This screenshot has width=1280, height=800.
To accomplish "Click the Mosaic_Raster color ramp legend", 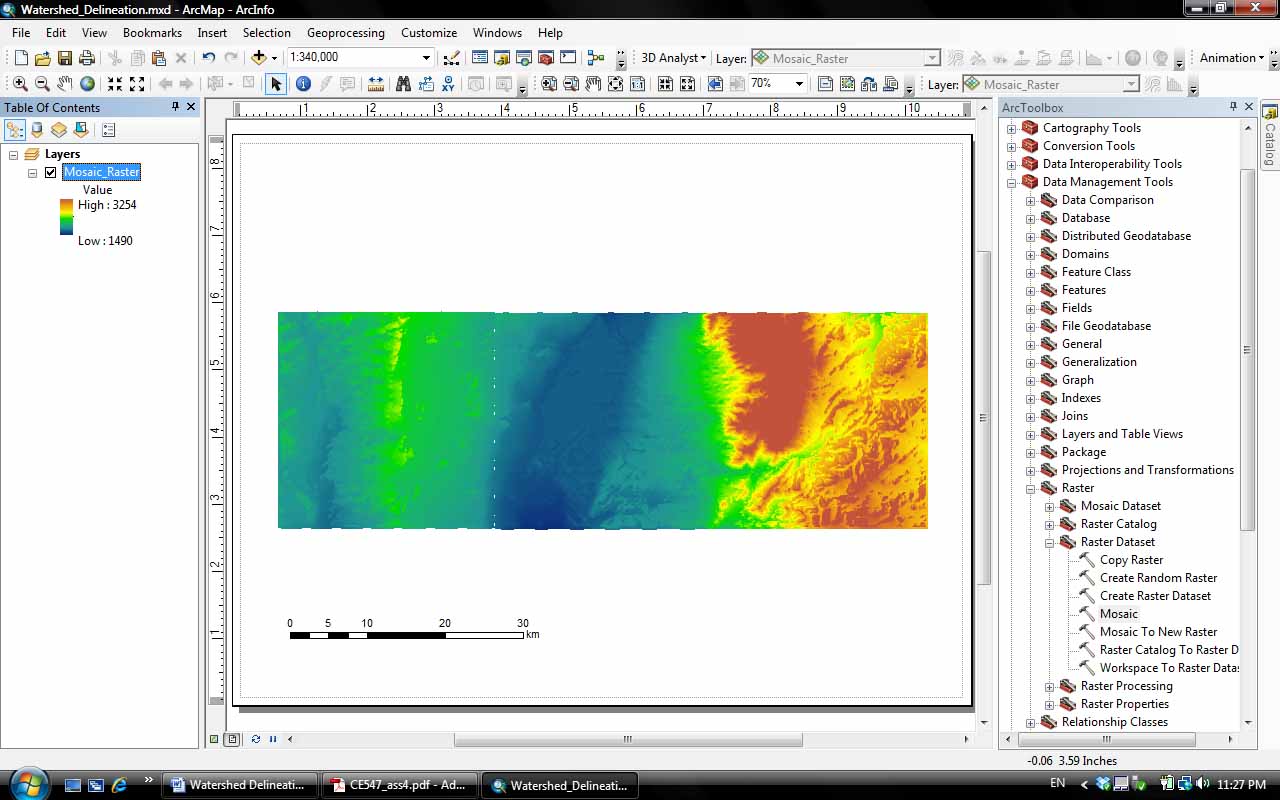I will pyautogui.click(x=66, y=217).
